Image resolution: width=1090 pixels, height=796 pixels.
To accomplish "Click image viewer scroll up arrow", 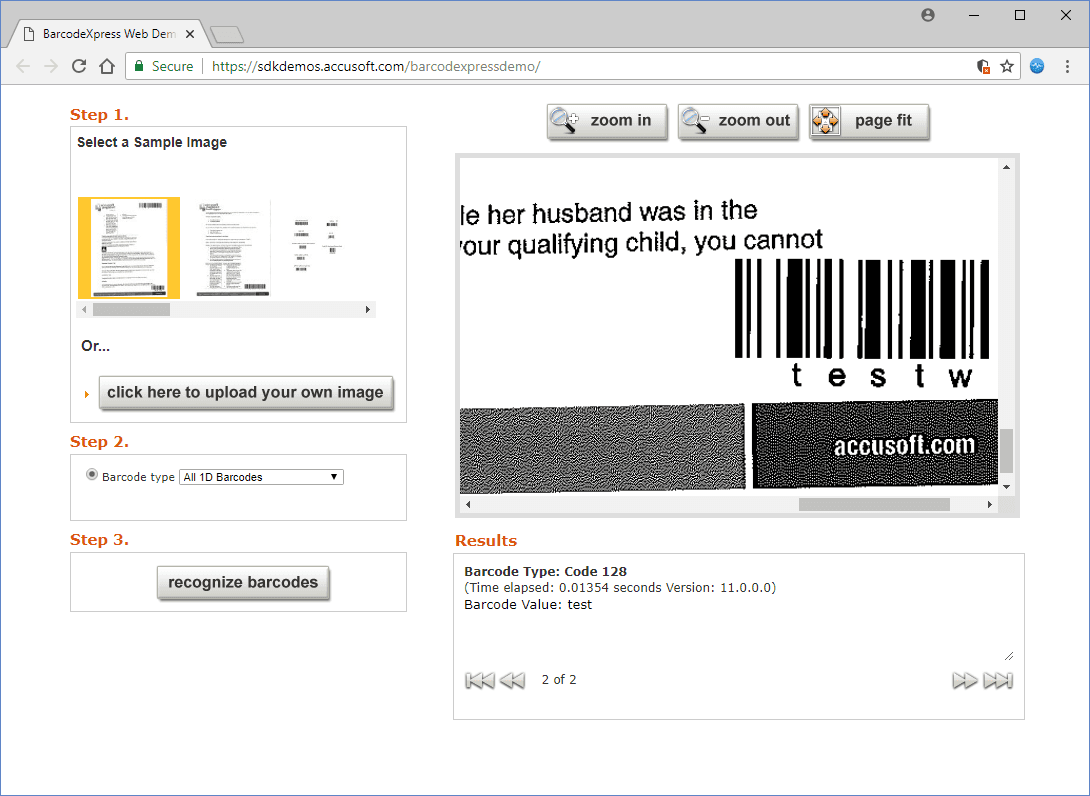I will coord(1006,167).
